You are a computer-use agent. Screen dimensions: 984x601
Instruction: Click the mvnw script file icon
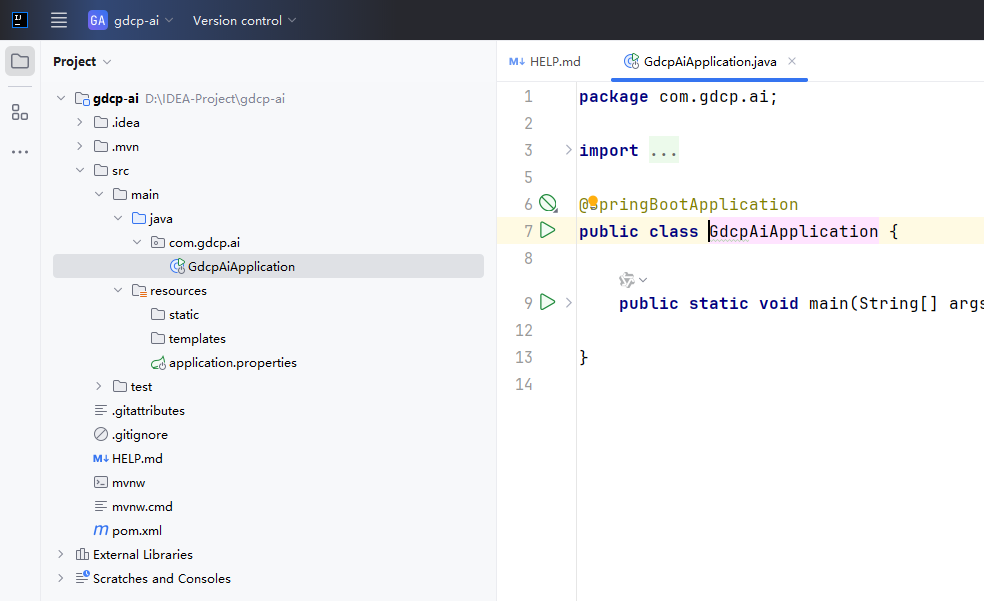click(100, 482)
